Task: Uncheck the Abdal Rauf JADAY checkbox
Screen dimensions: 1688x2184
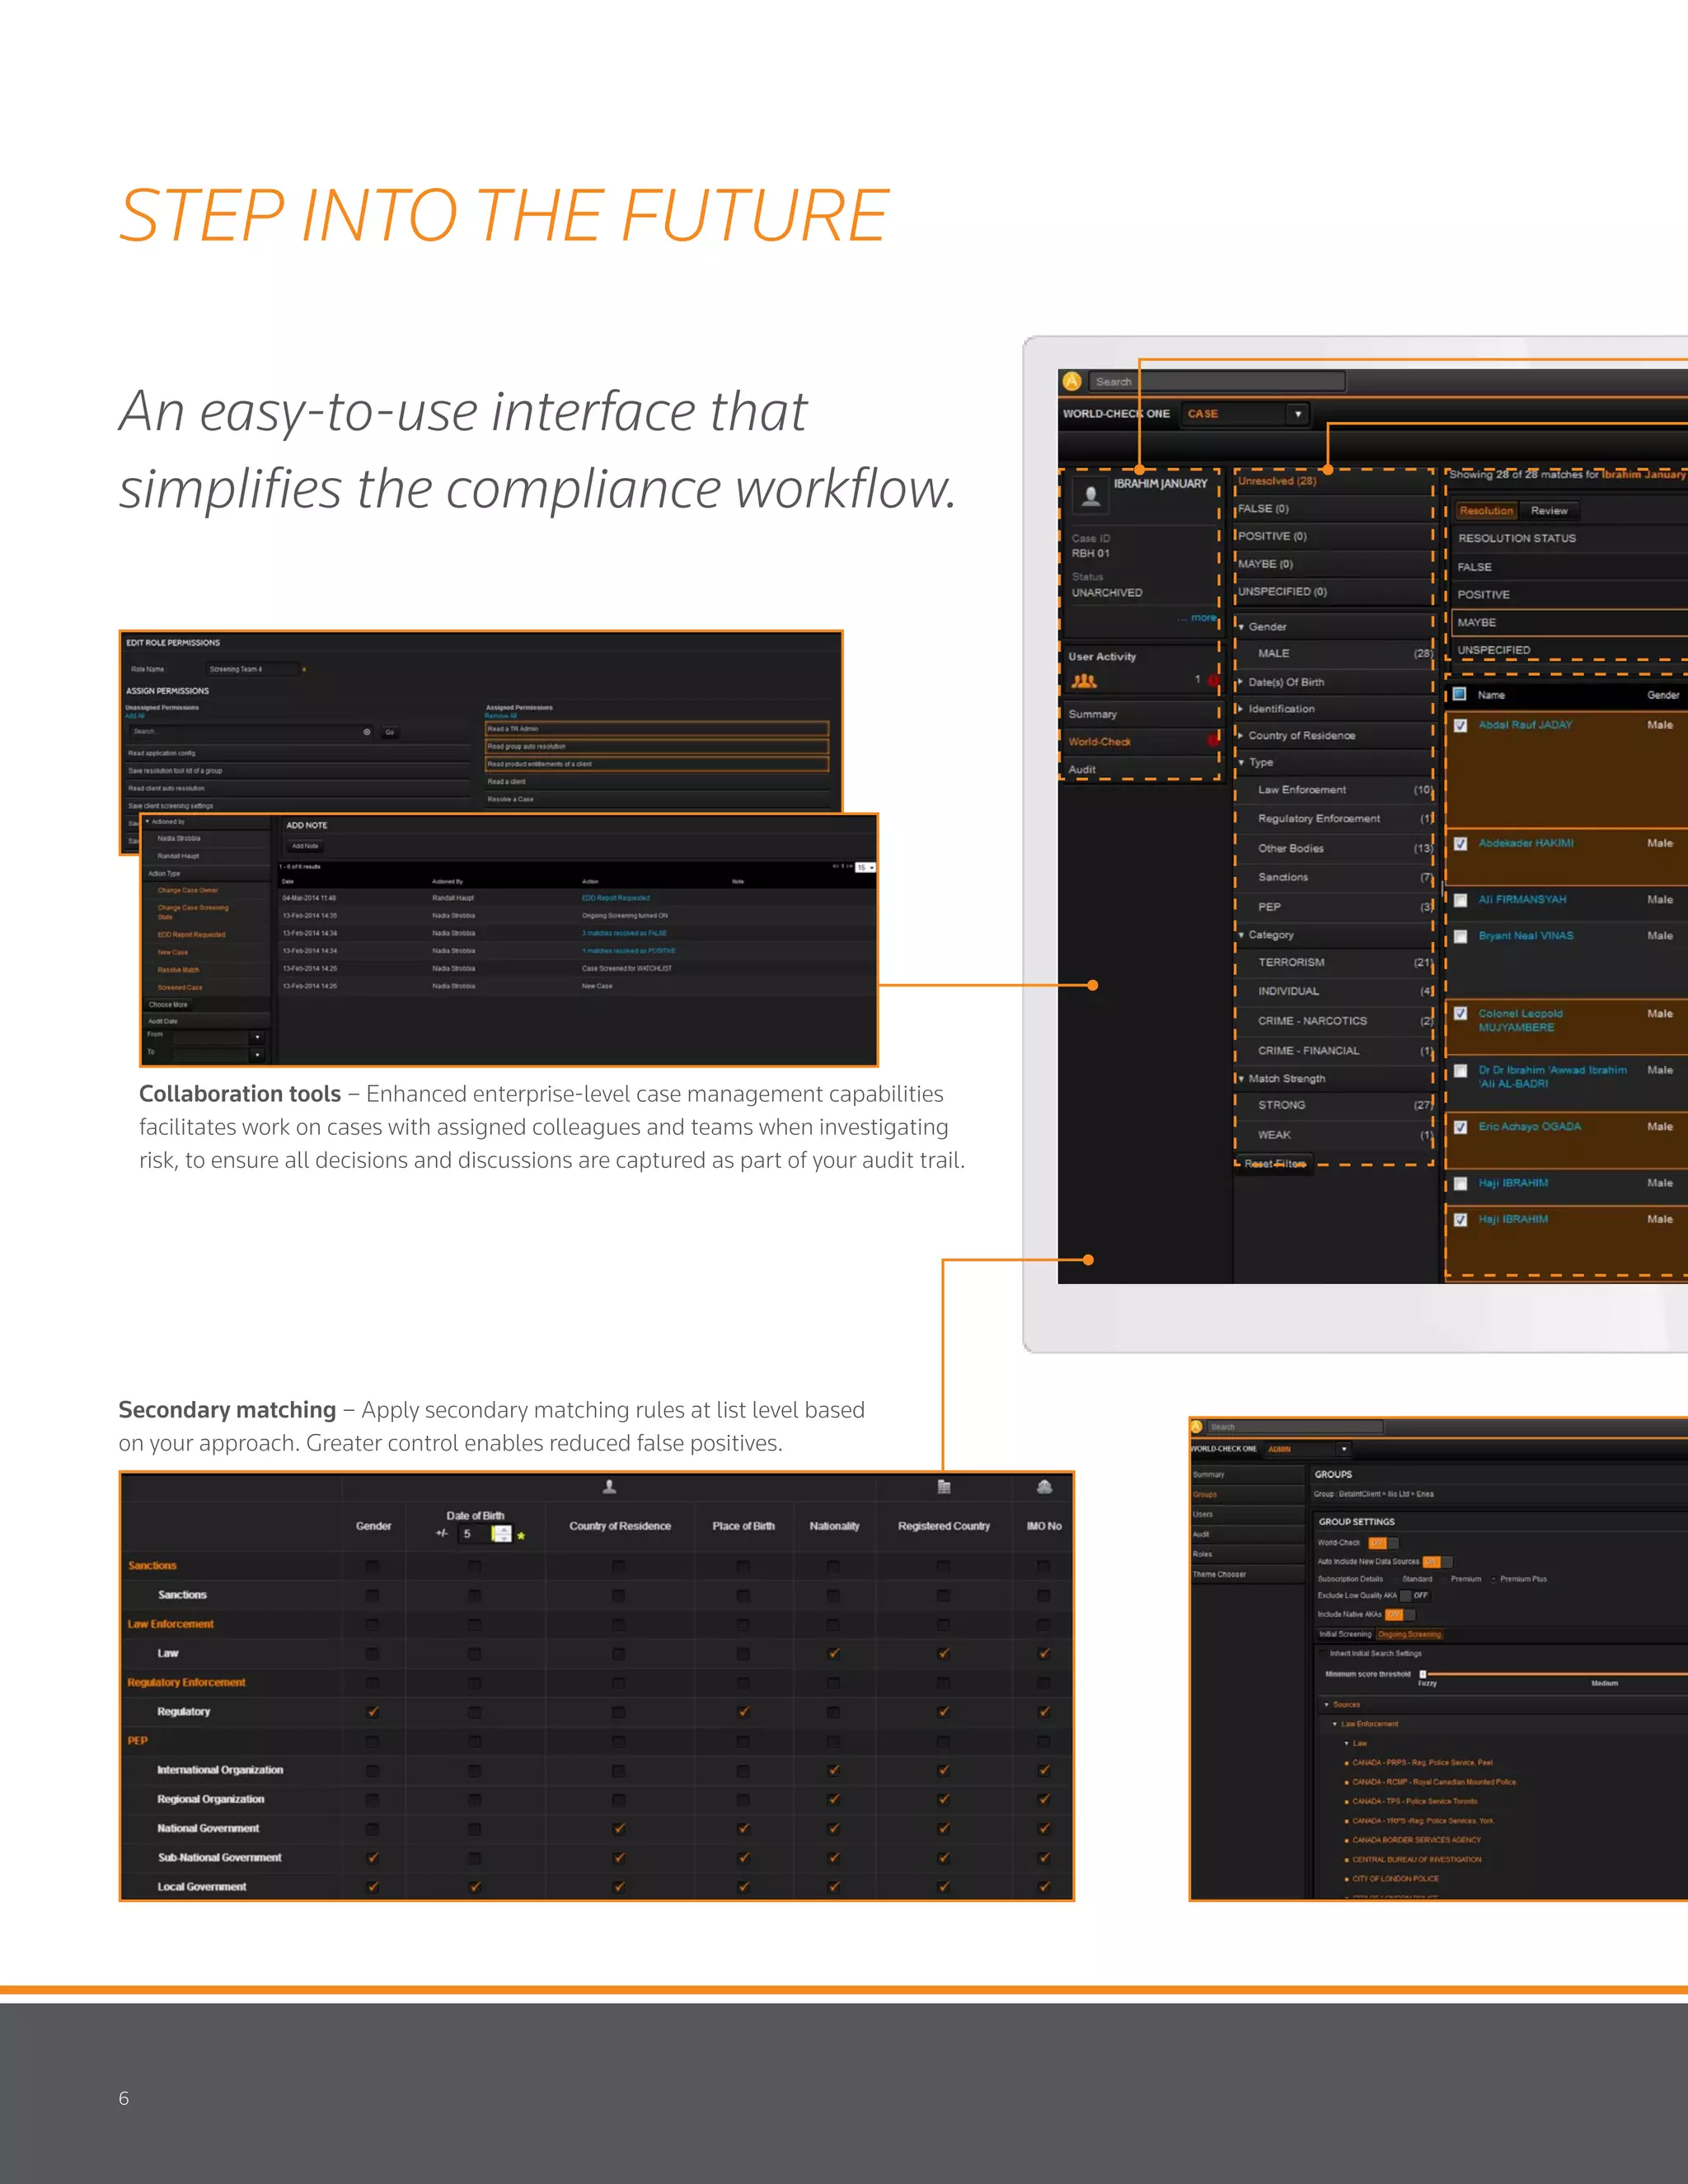Action: point(1460,725)
